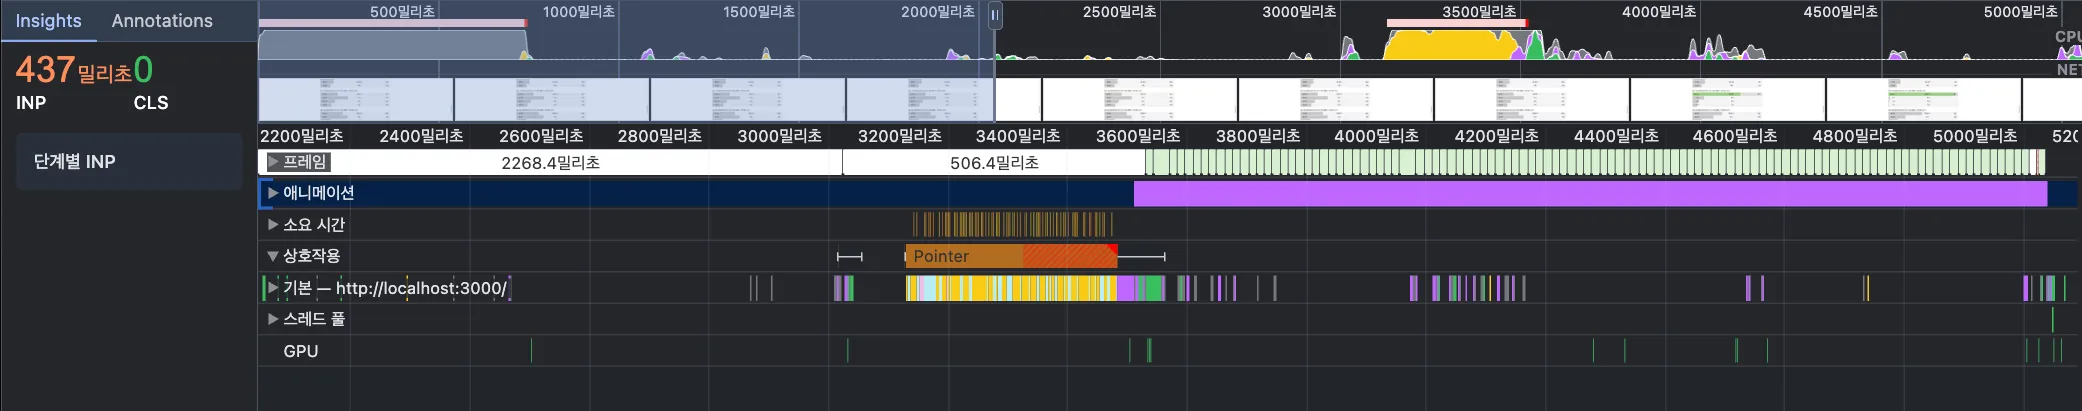Expand the main thread localhost:3000 track
This screenshot has width=2082, height=411.
273,288
